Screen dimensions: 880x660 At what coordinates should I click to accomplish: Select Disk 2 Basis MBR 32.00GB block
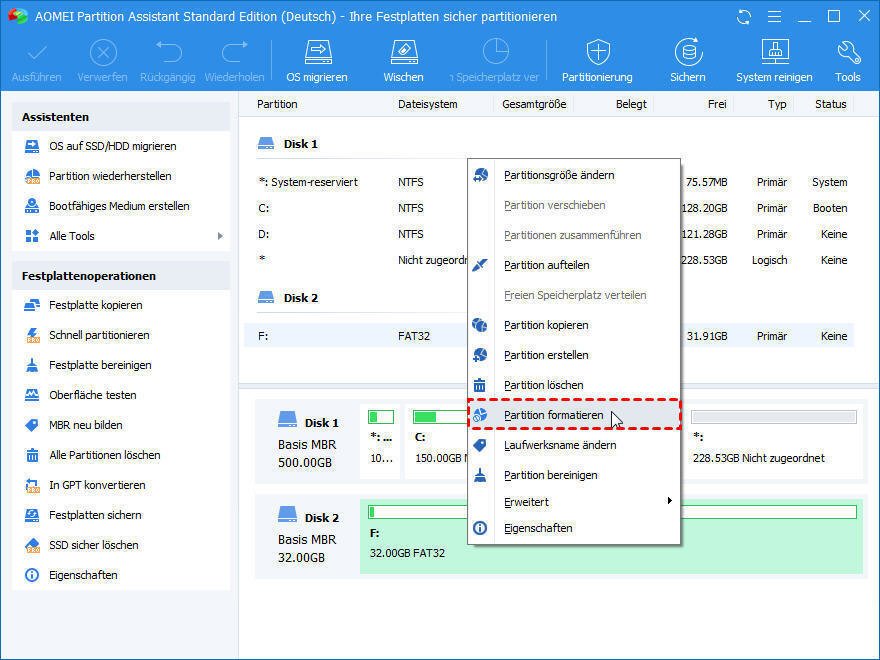coord(308,538)
